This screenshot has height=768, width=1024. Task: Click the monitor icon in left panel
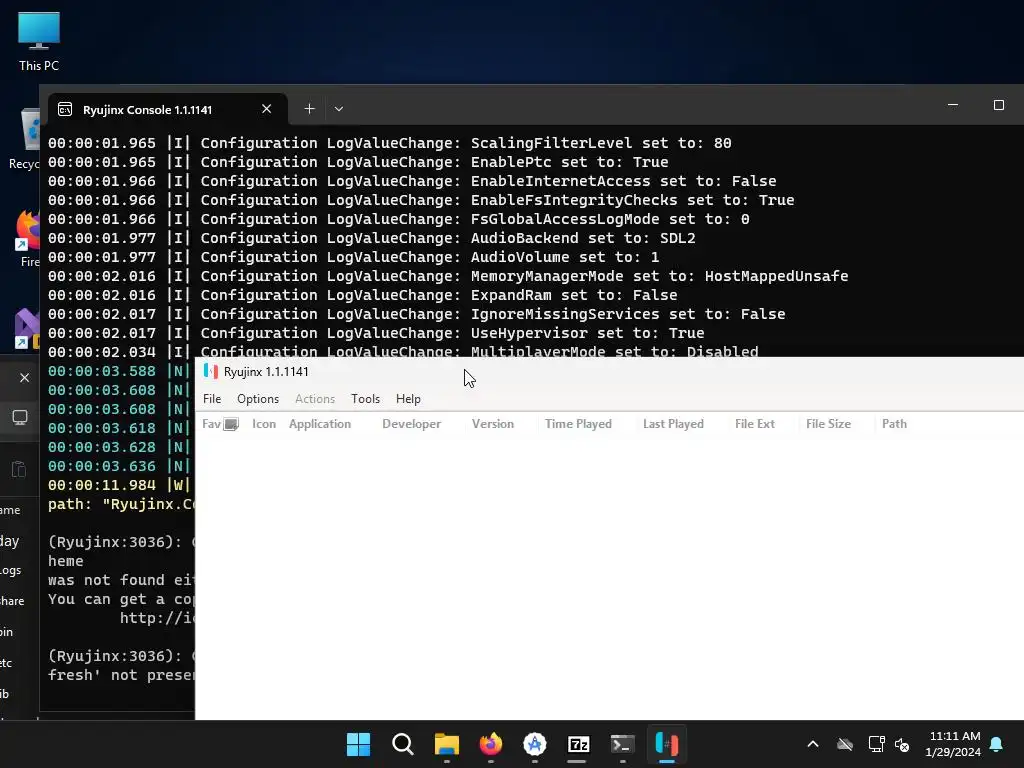20,417
